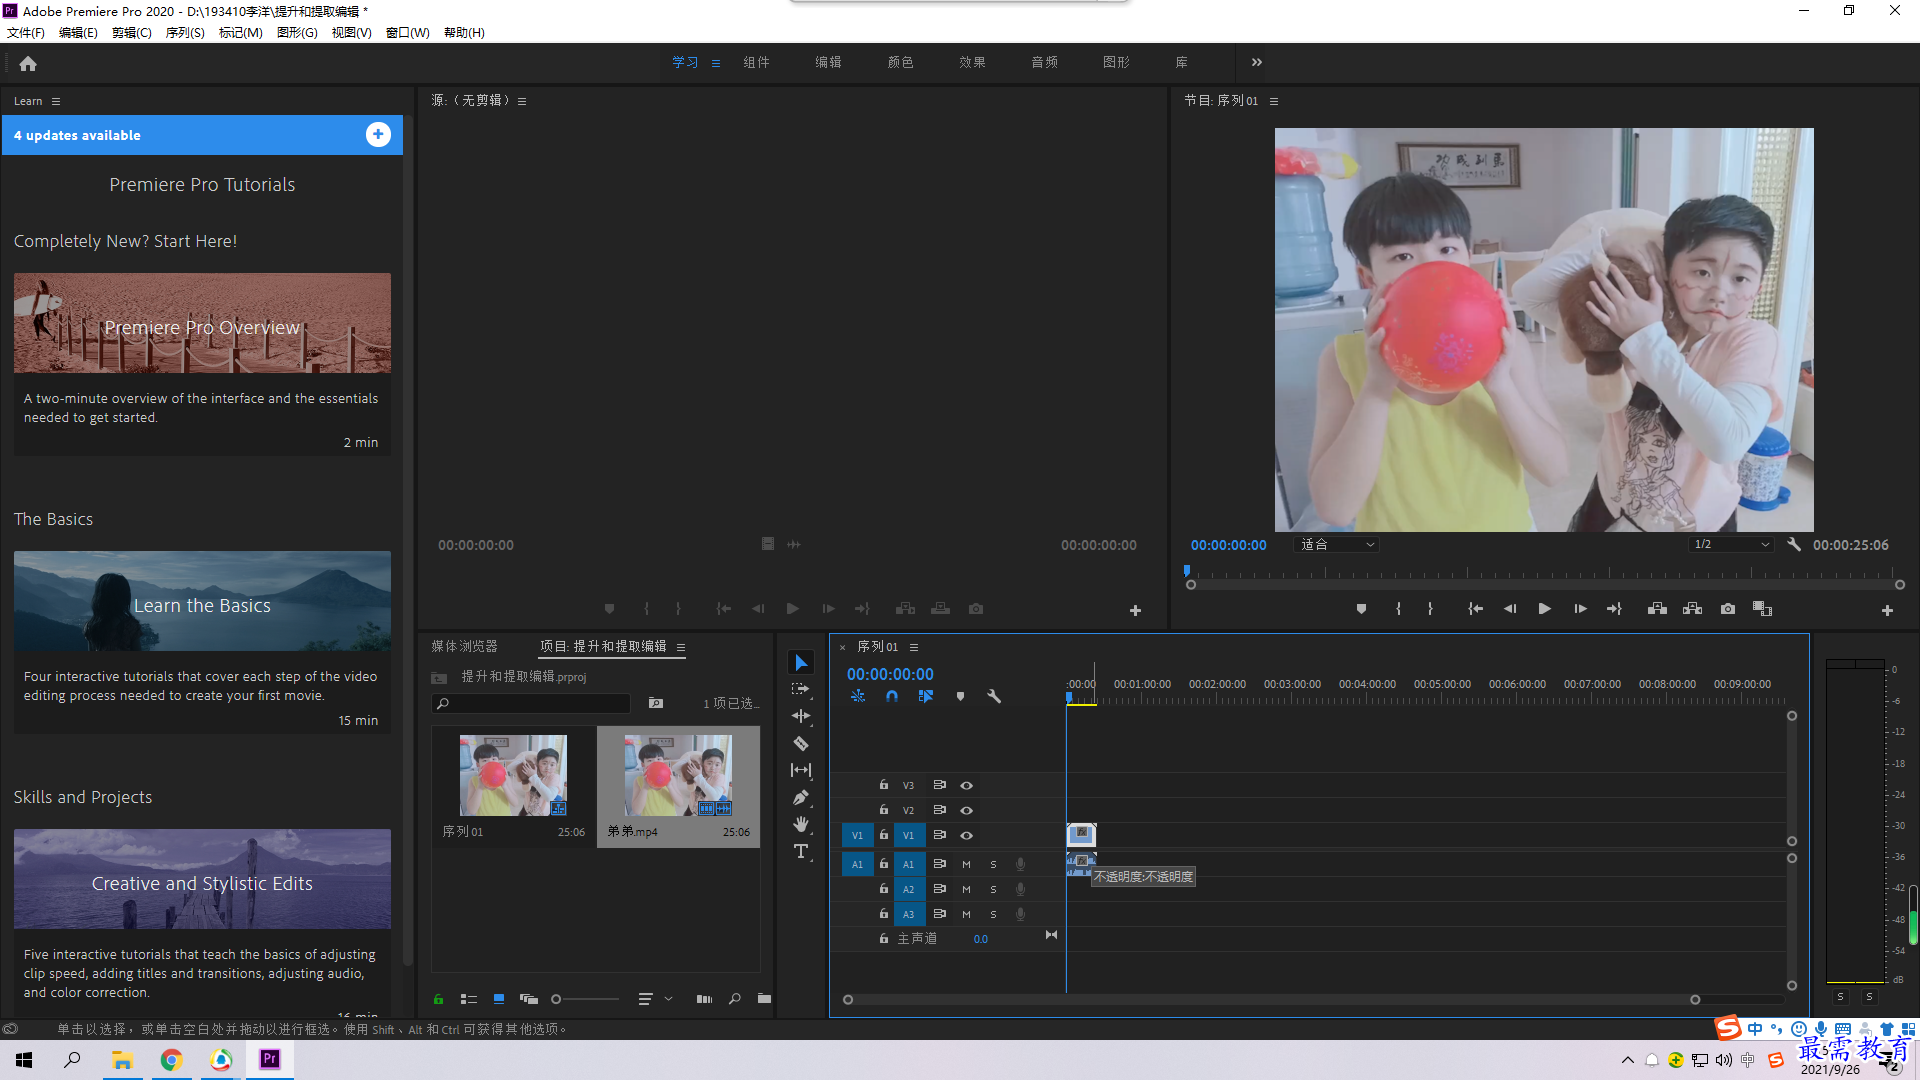Open program monitor panel menu

[1274, 101]
